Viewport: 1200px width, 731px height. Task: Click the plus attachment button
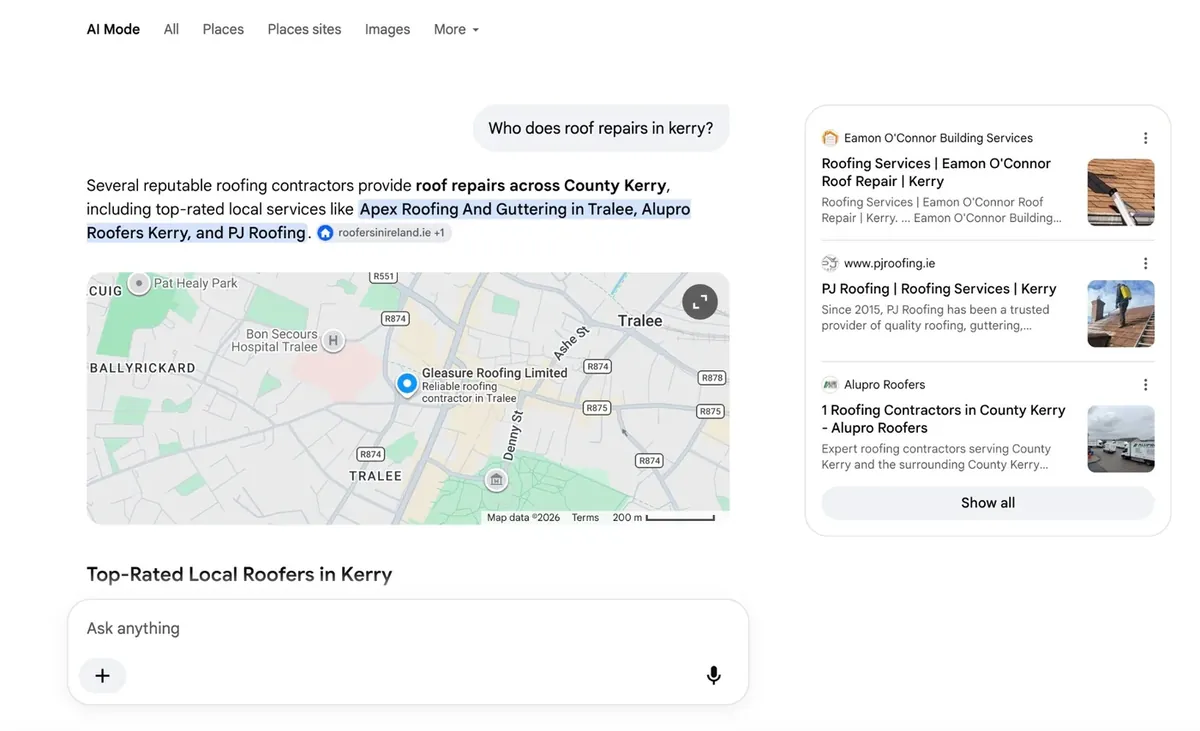[x=102, y=676]
